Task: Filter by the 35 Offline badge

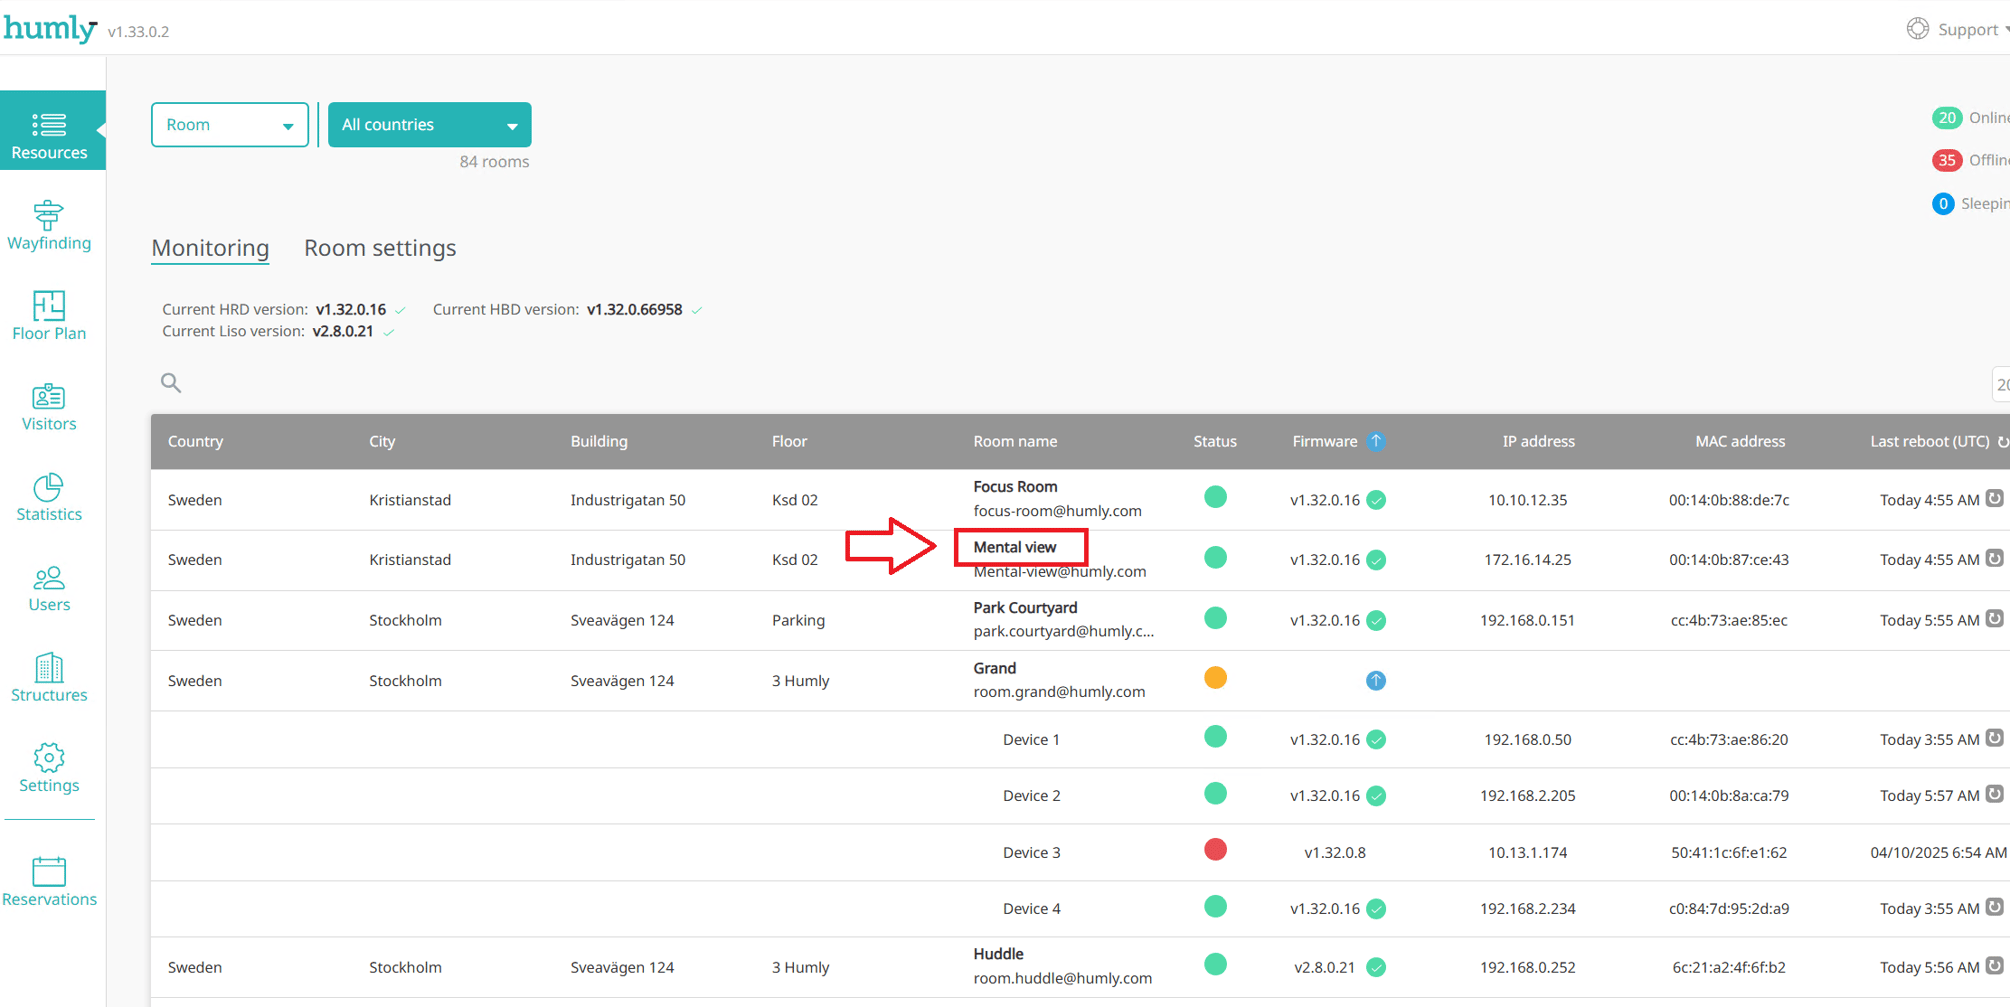Action: click(x=1946, y=160)
